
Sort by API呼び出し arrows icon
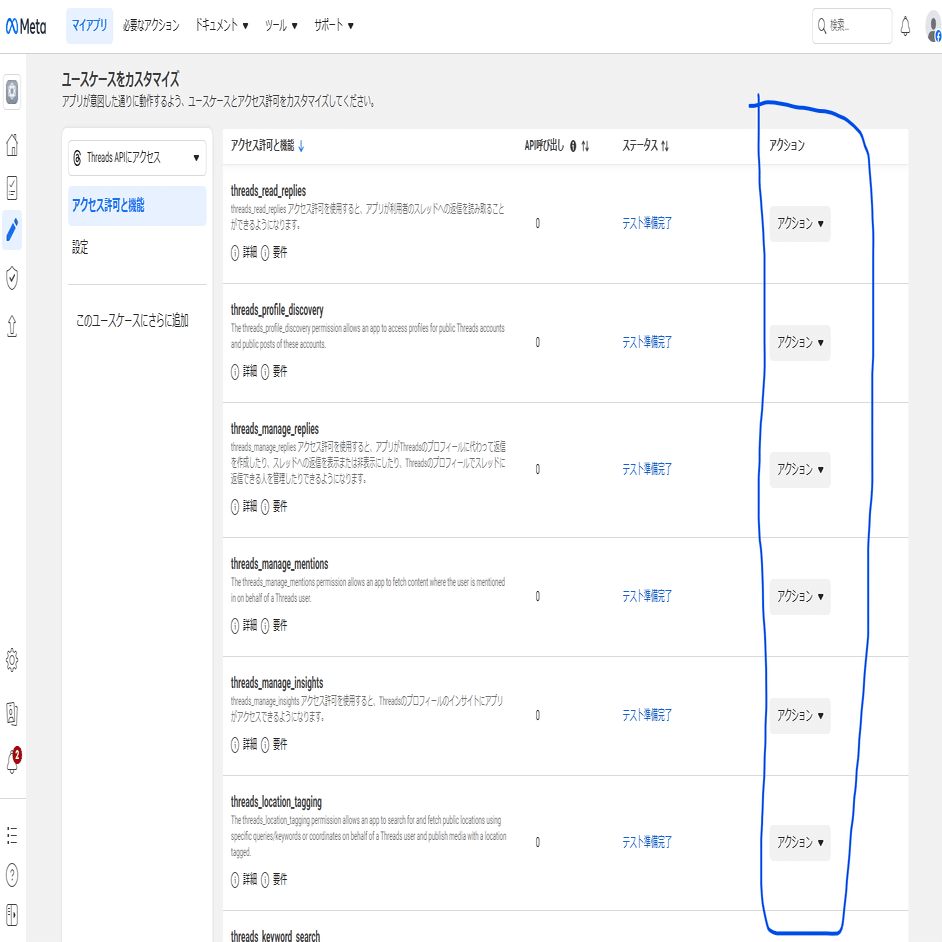click(x=585, y=145)
